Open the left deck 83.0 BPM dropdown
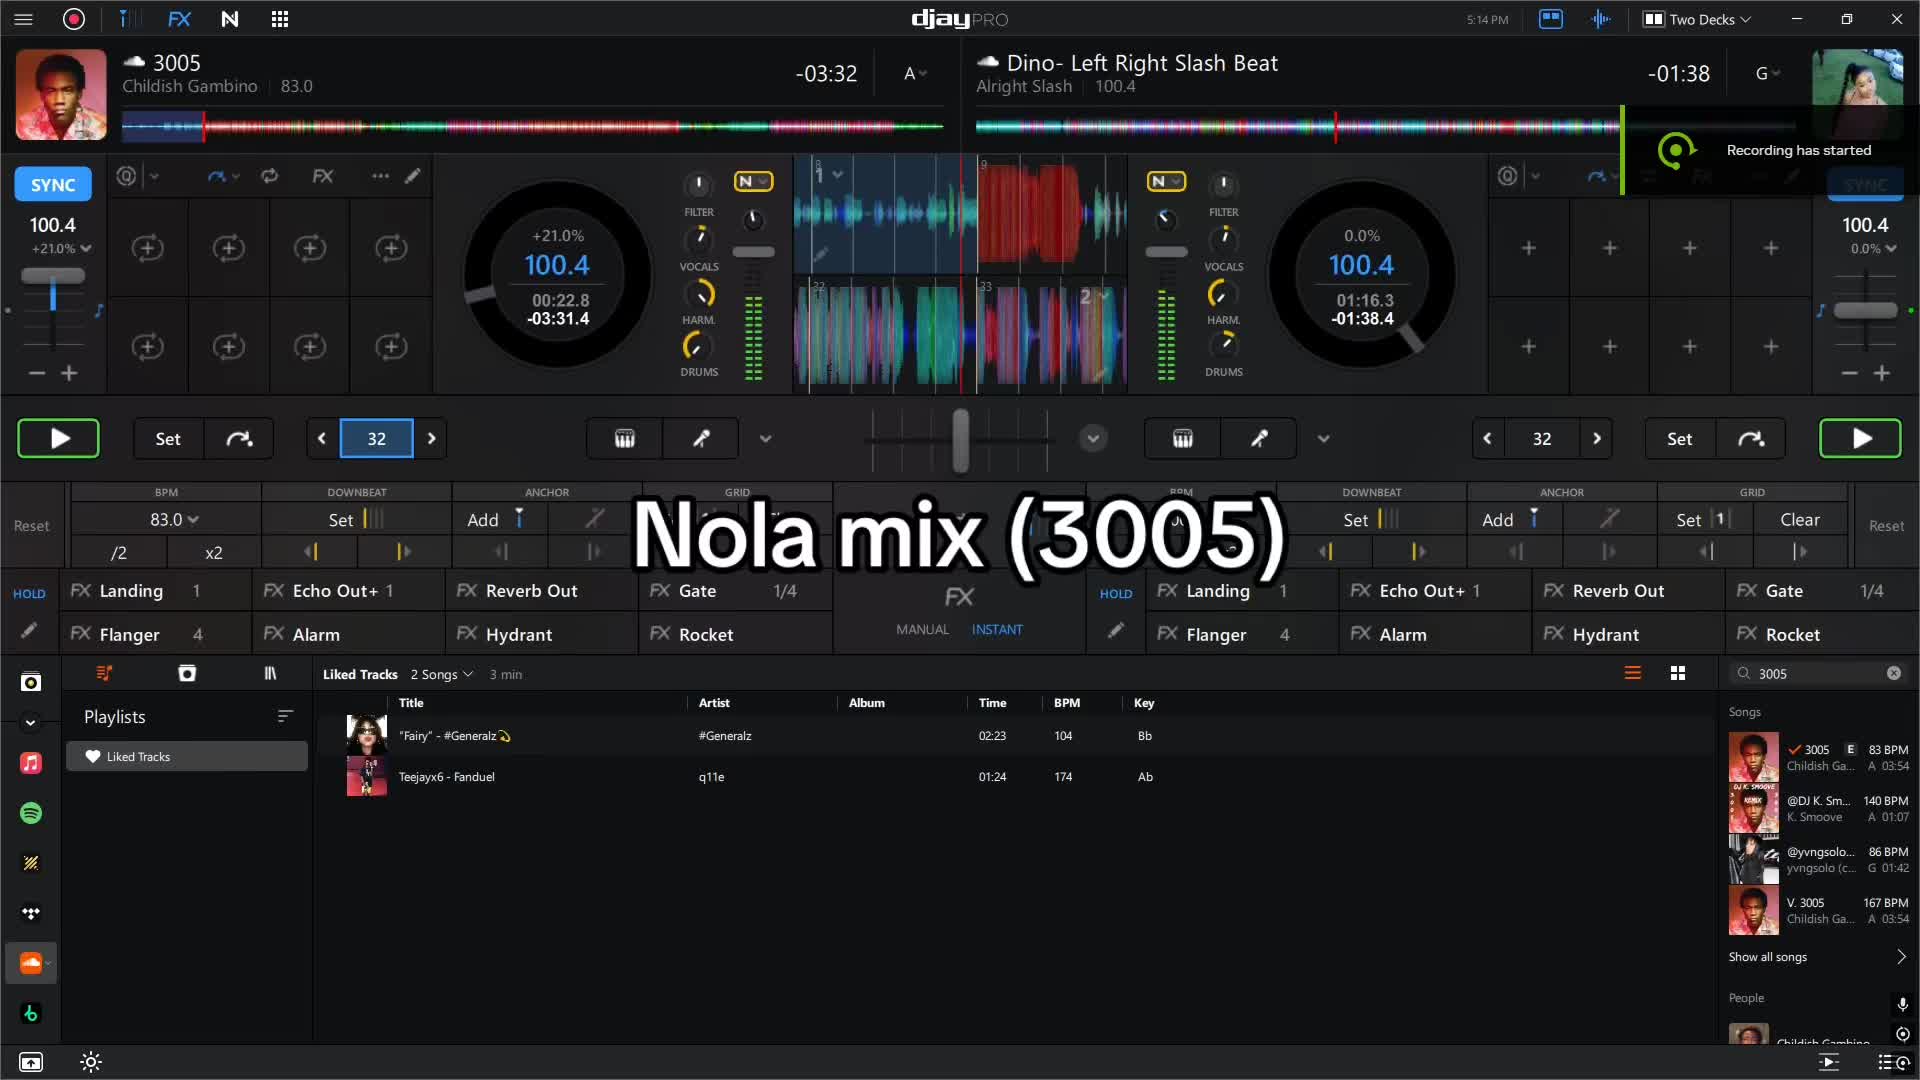 [x=174, y=520]
